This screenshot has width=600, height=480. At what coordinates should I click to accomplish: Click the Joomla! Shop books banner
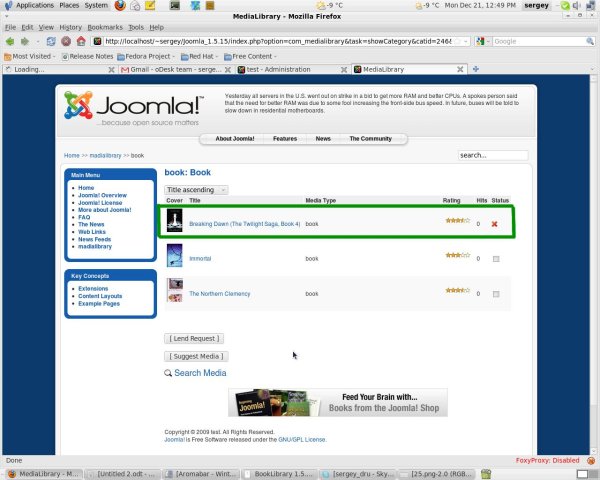[x=338, y=403]
